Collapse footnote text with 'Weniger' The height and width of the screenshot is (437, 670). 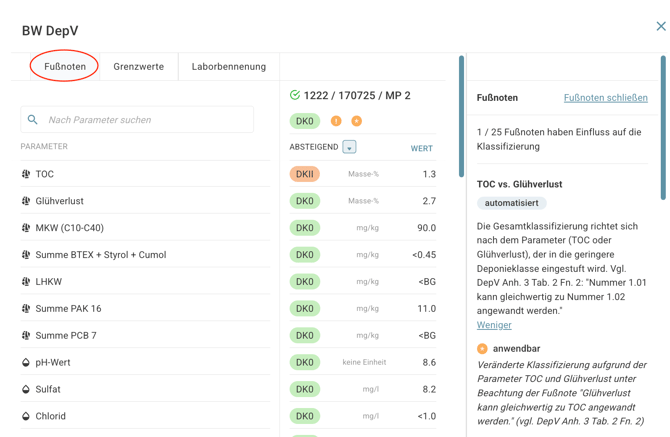(x=494, y=325)
